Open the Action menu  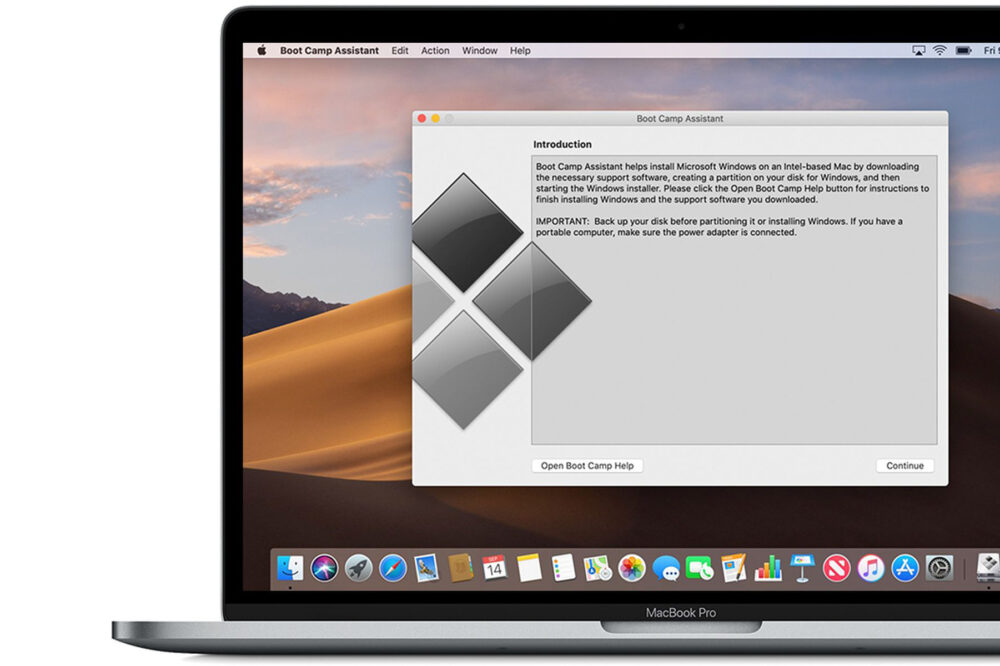(x=435, y=50)
